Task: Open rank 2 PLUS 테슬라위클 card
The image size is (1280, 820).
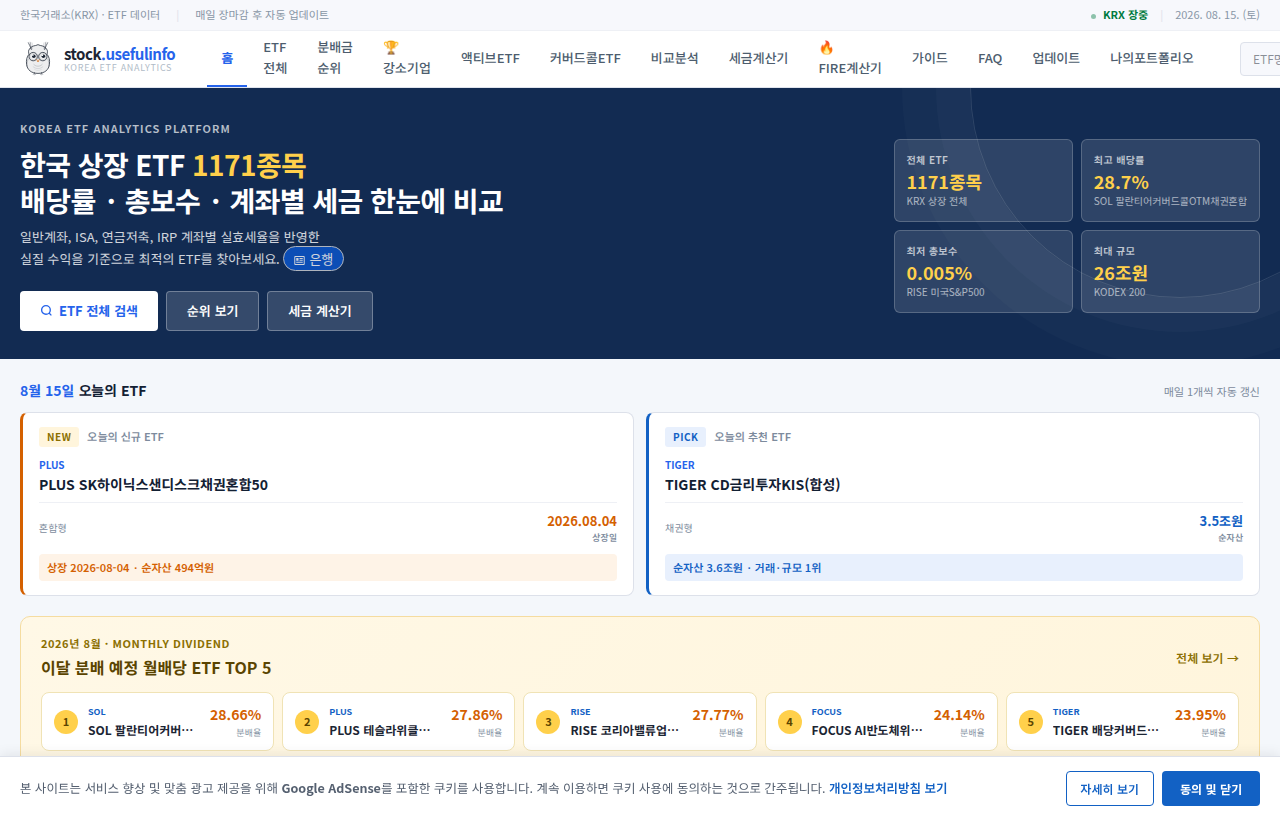Action: pos(398,722)
